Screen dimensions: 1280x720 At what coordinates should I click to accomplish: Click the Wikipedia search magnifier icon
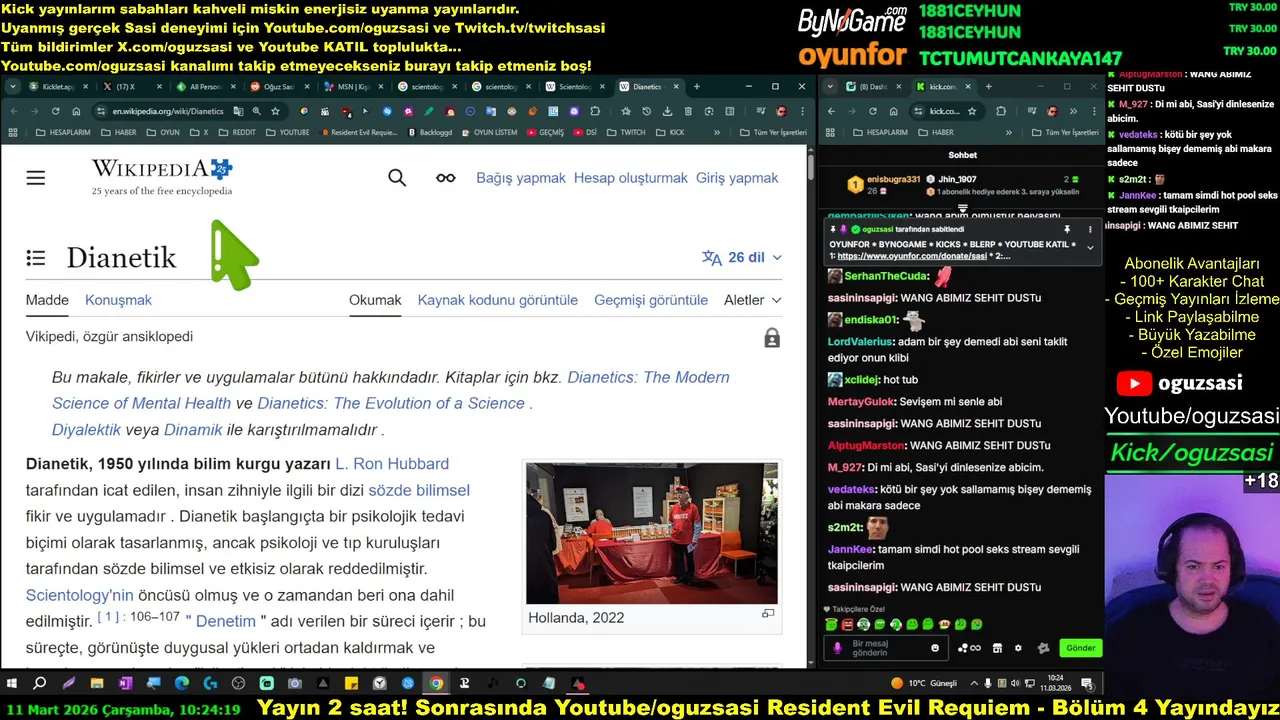point(397,178)
